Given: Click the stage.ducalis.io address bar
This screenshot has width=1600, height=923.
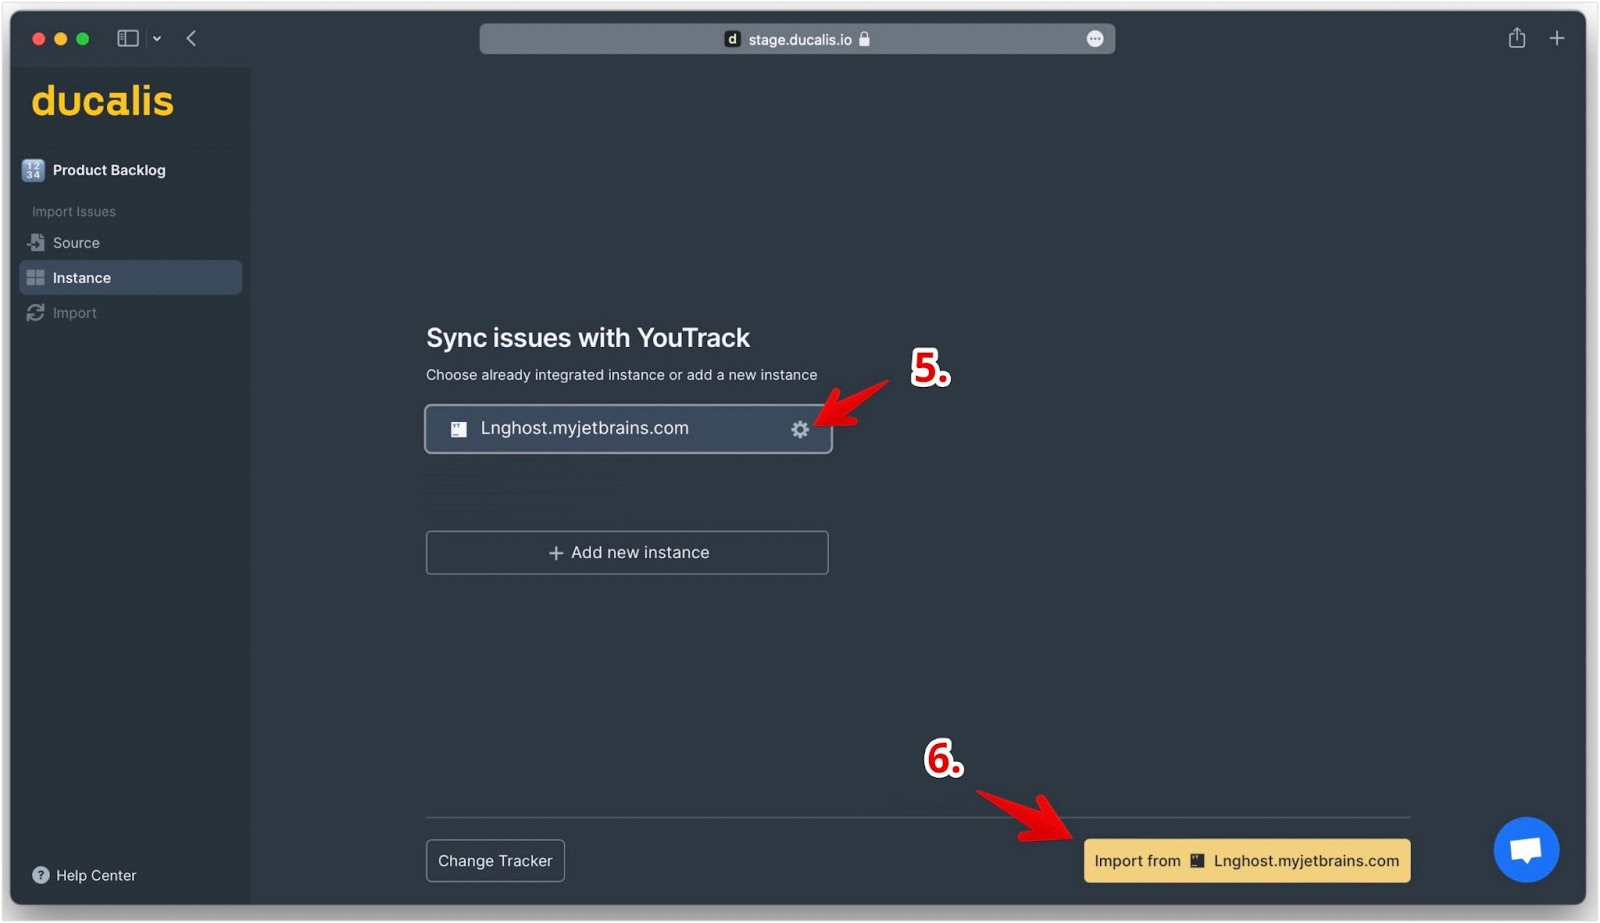Looking at the screenshot, I should point(797,39).
